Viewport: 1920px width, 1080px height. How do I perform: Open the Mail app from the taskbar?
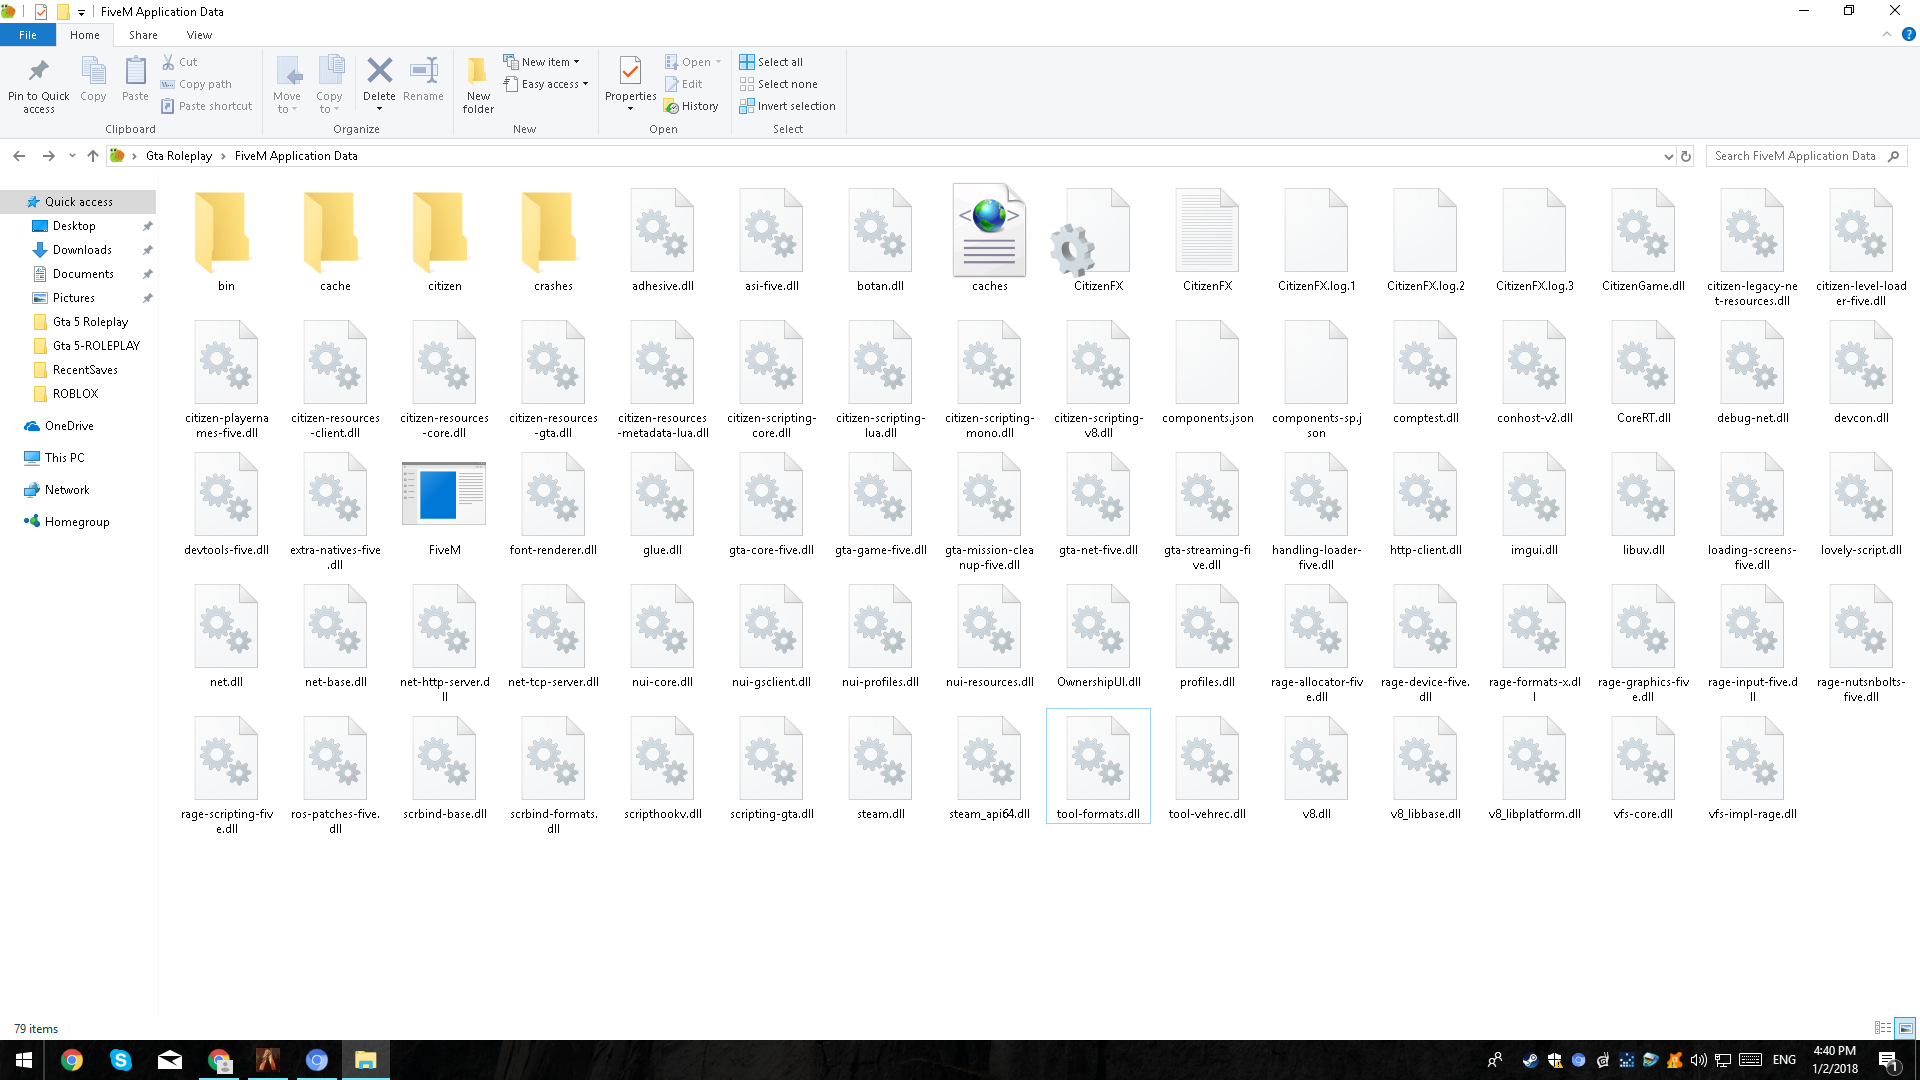click(170, 1060)
